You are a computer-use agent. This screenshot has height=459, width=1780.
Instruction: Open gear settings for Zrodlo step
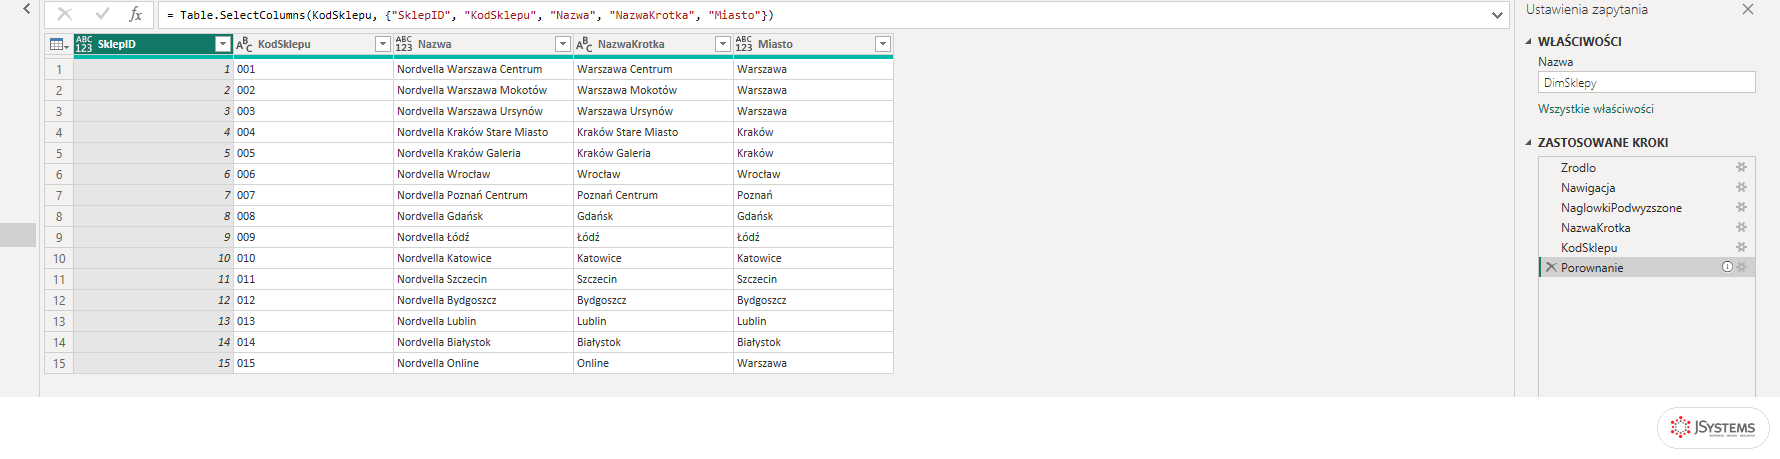[1741, 168]
